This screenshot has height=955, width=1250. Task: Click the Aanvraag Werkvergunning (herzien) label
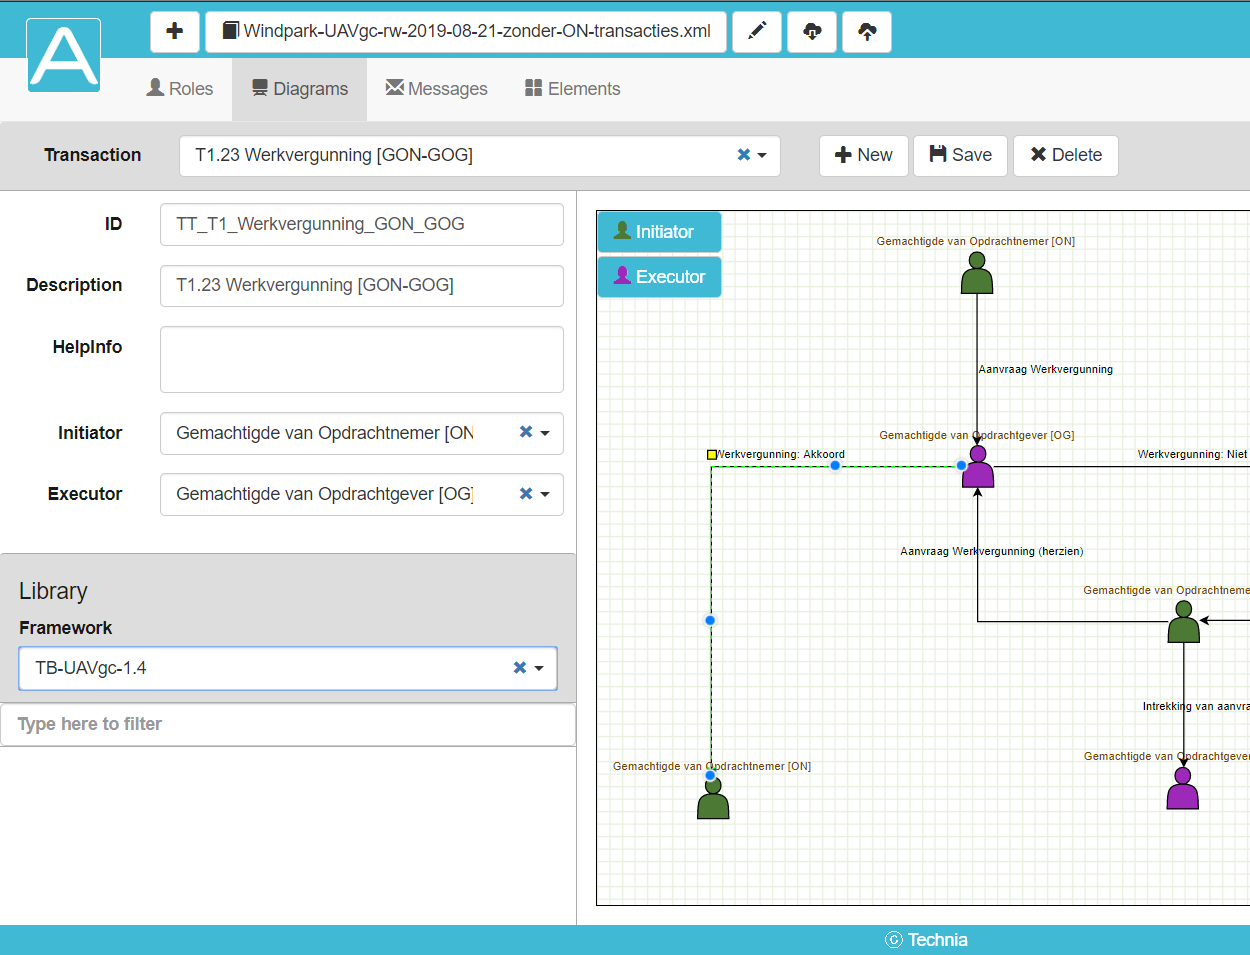click(992, 551)
